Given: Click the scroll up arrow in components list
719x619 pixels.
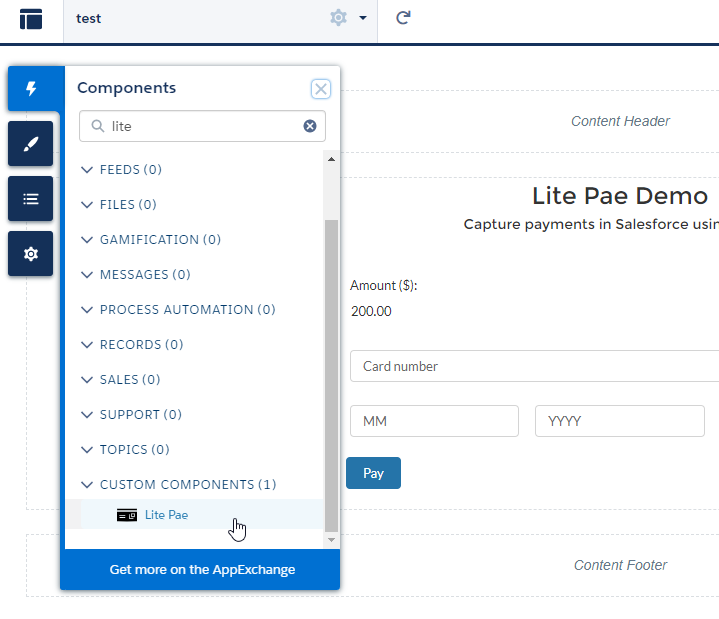Looking at the screenshot, I should (331, 160).
